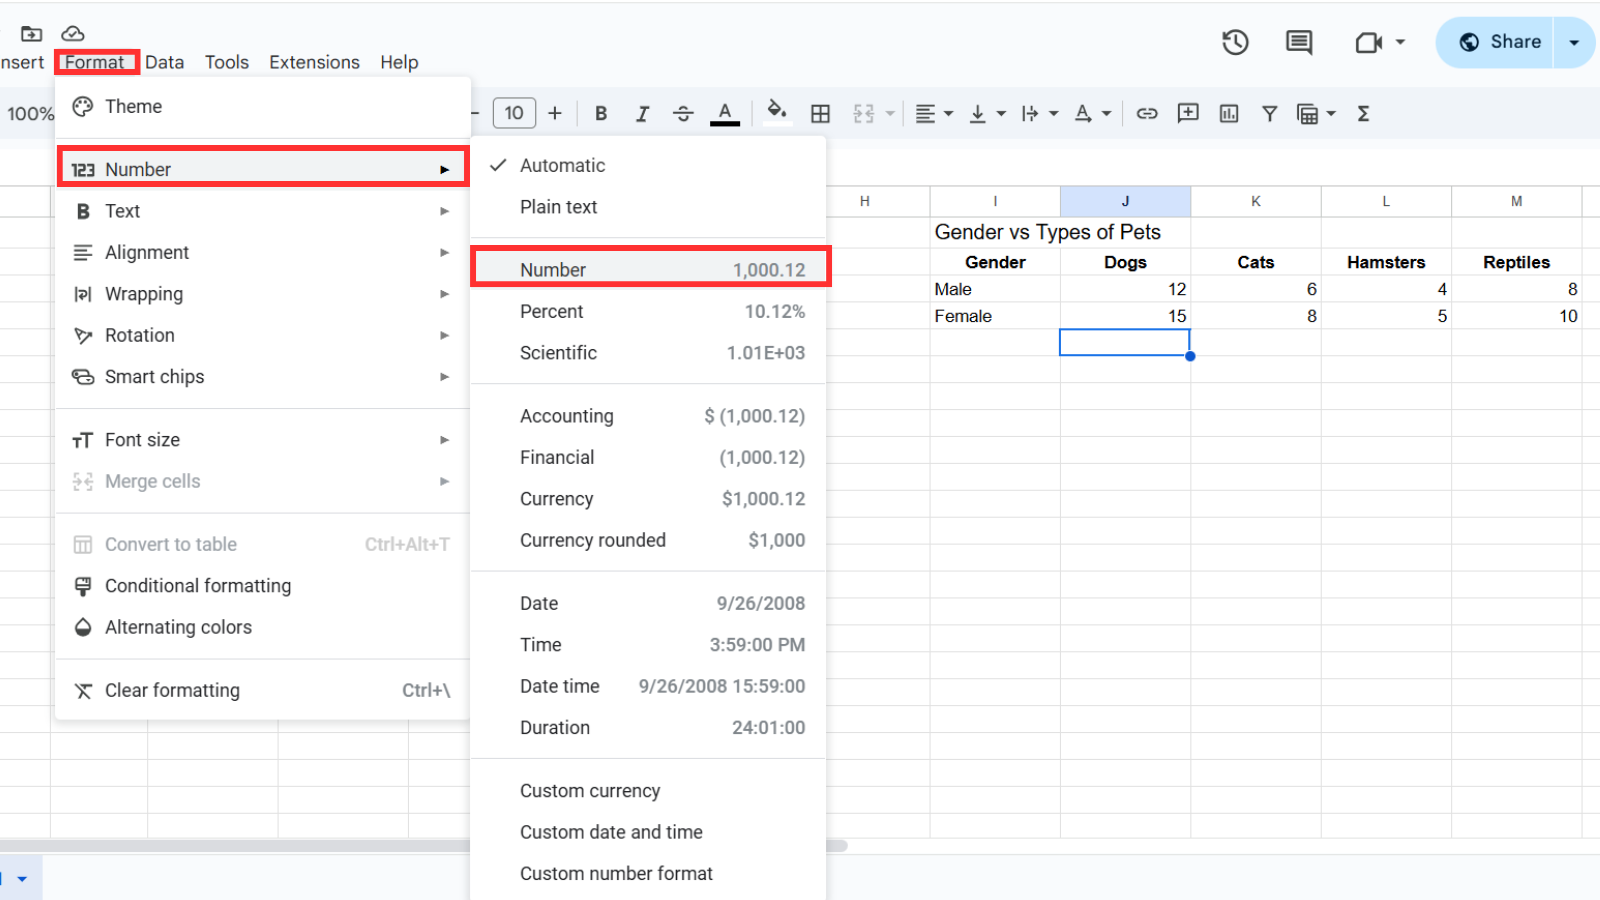The image size is (1600, 900).
Task: Choose Scientific format
Action: tap(649, 353)
